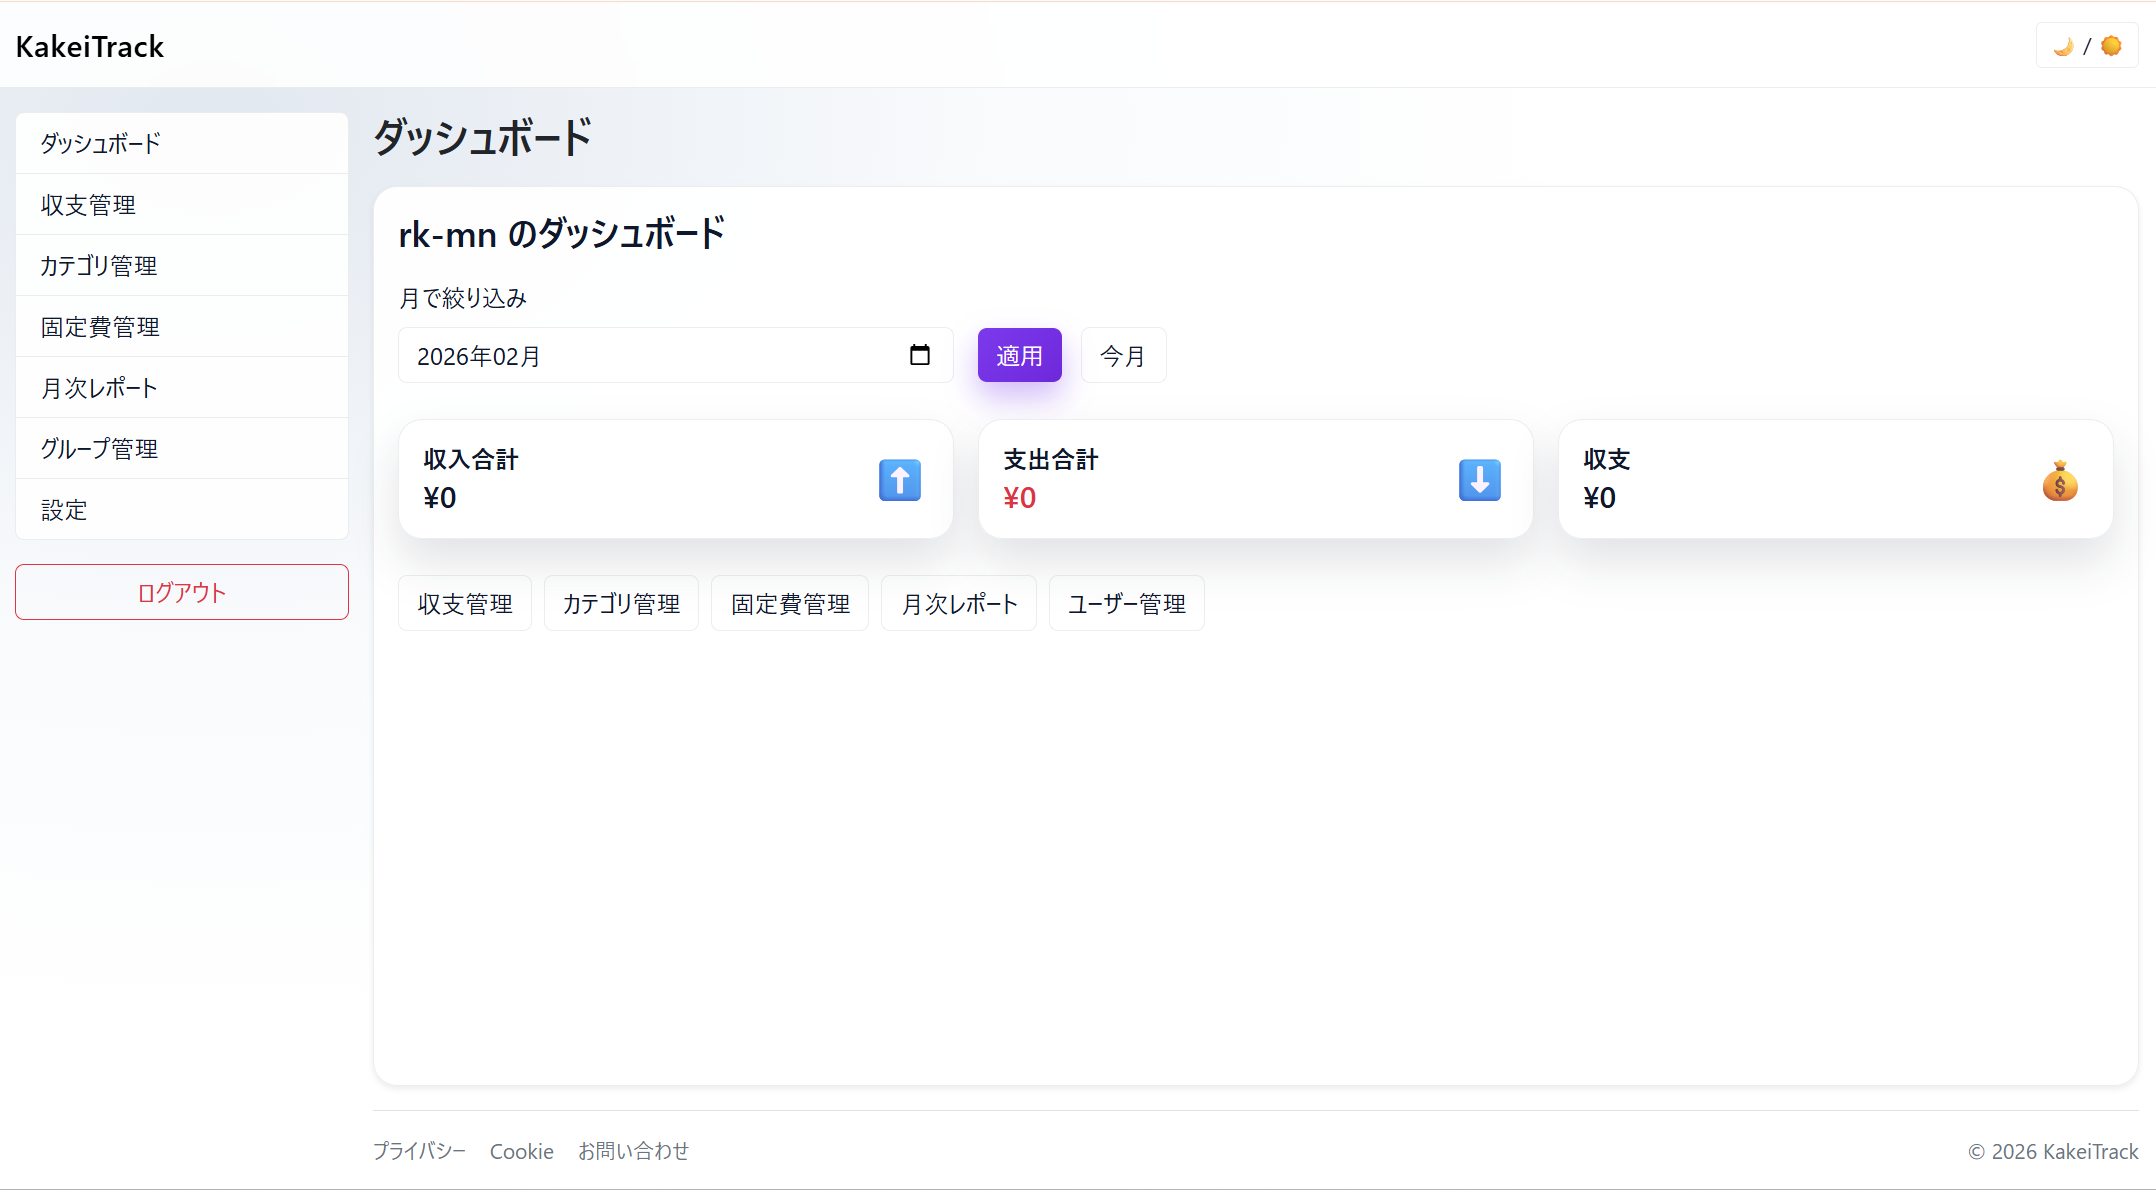
Task: Click the 月次レポート shortcut below cards
Action: (958, 603)
